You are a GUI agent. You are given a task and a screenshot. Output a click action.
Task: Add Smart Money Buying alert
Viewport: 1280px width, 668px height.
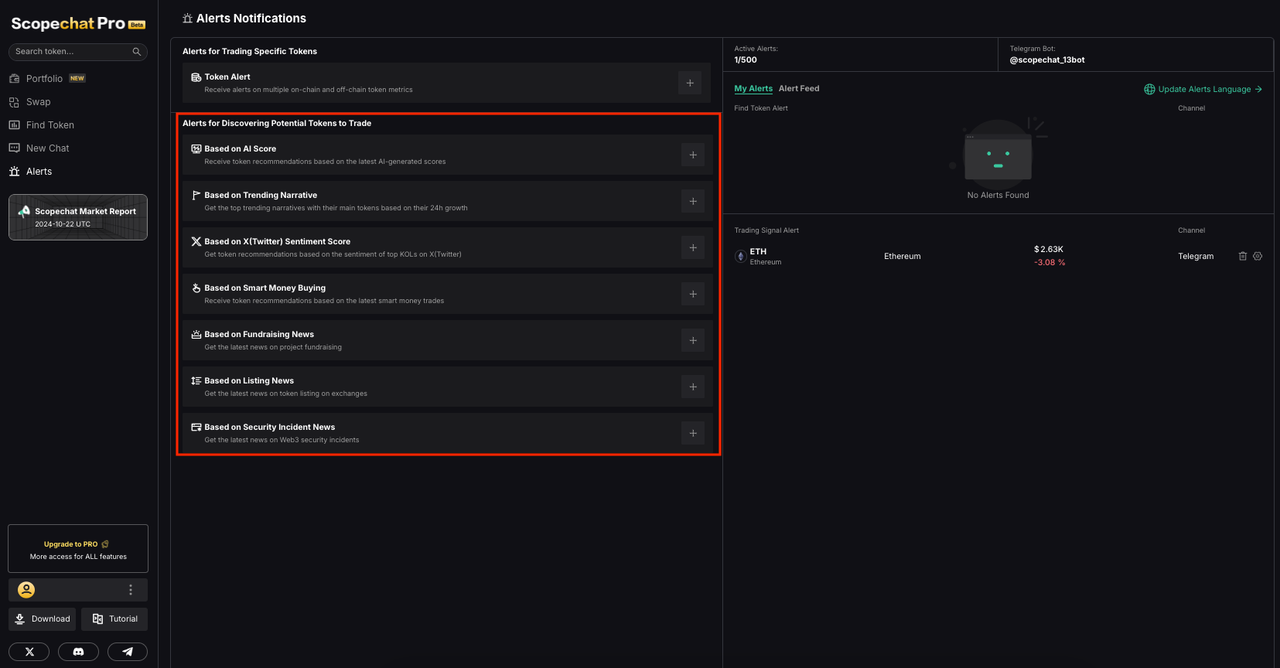[693, 294]
